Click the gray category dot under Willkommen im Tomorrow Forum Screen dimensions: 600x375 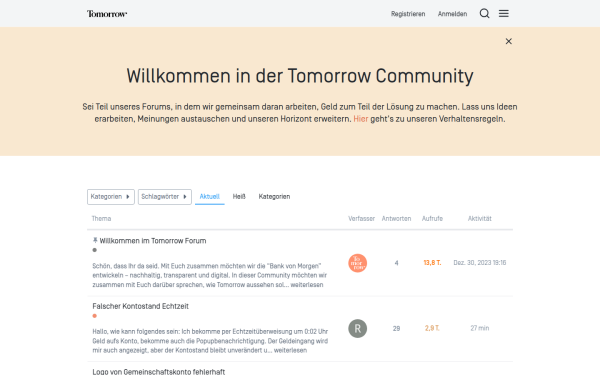point(95,250)
